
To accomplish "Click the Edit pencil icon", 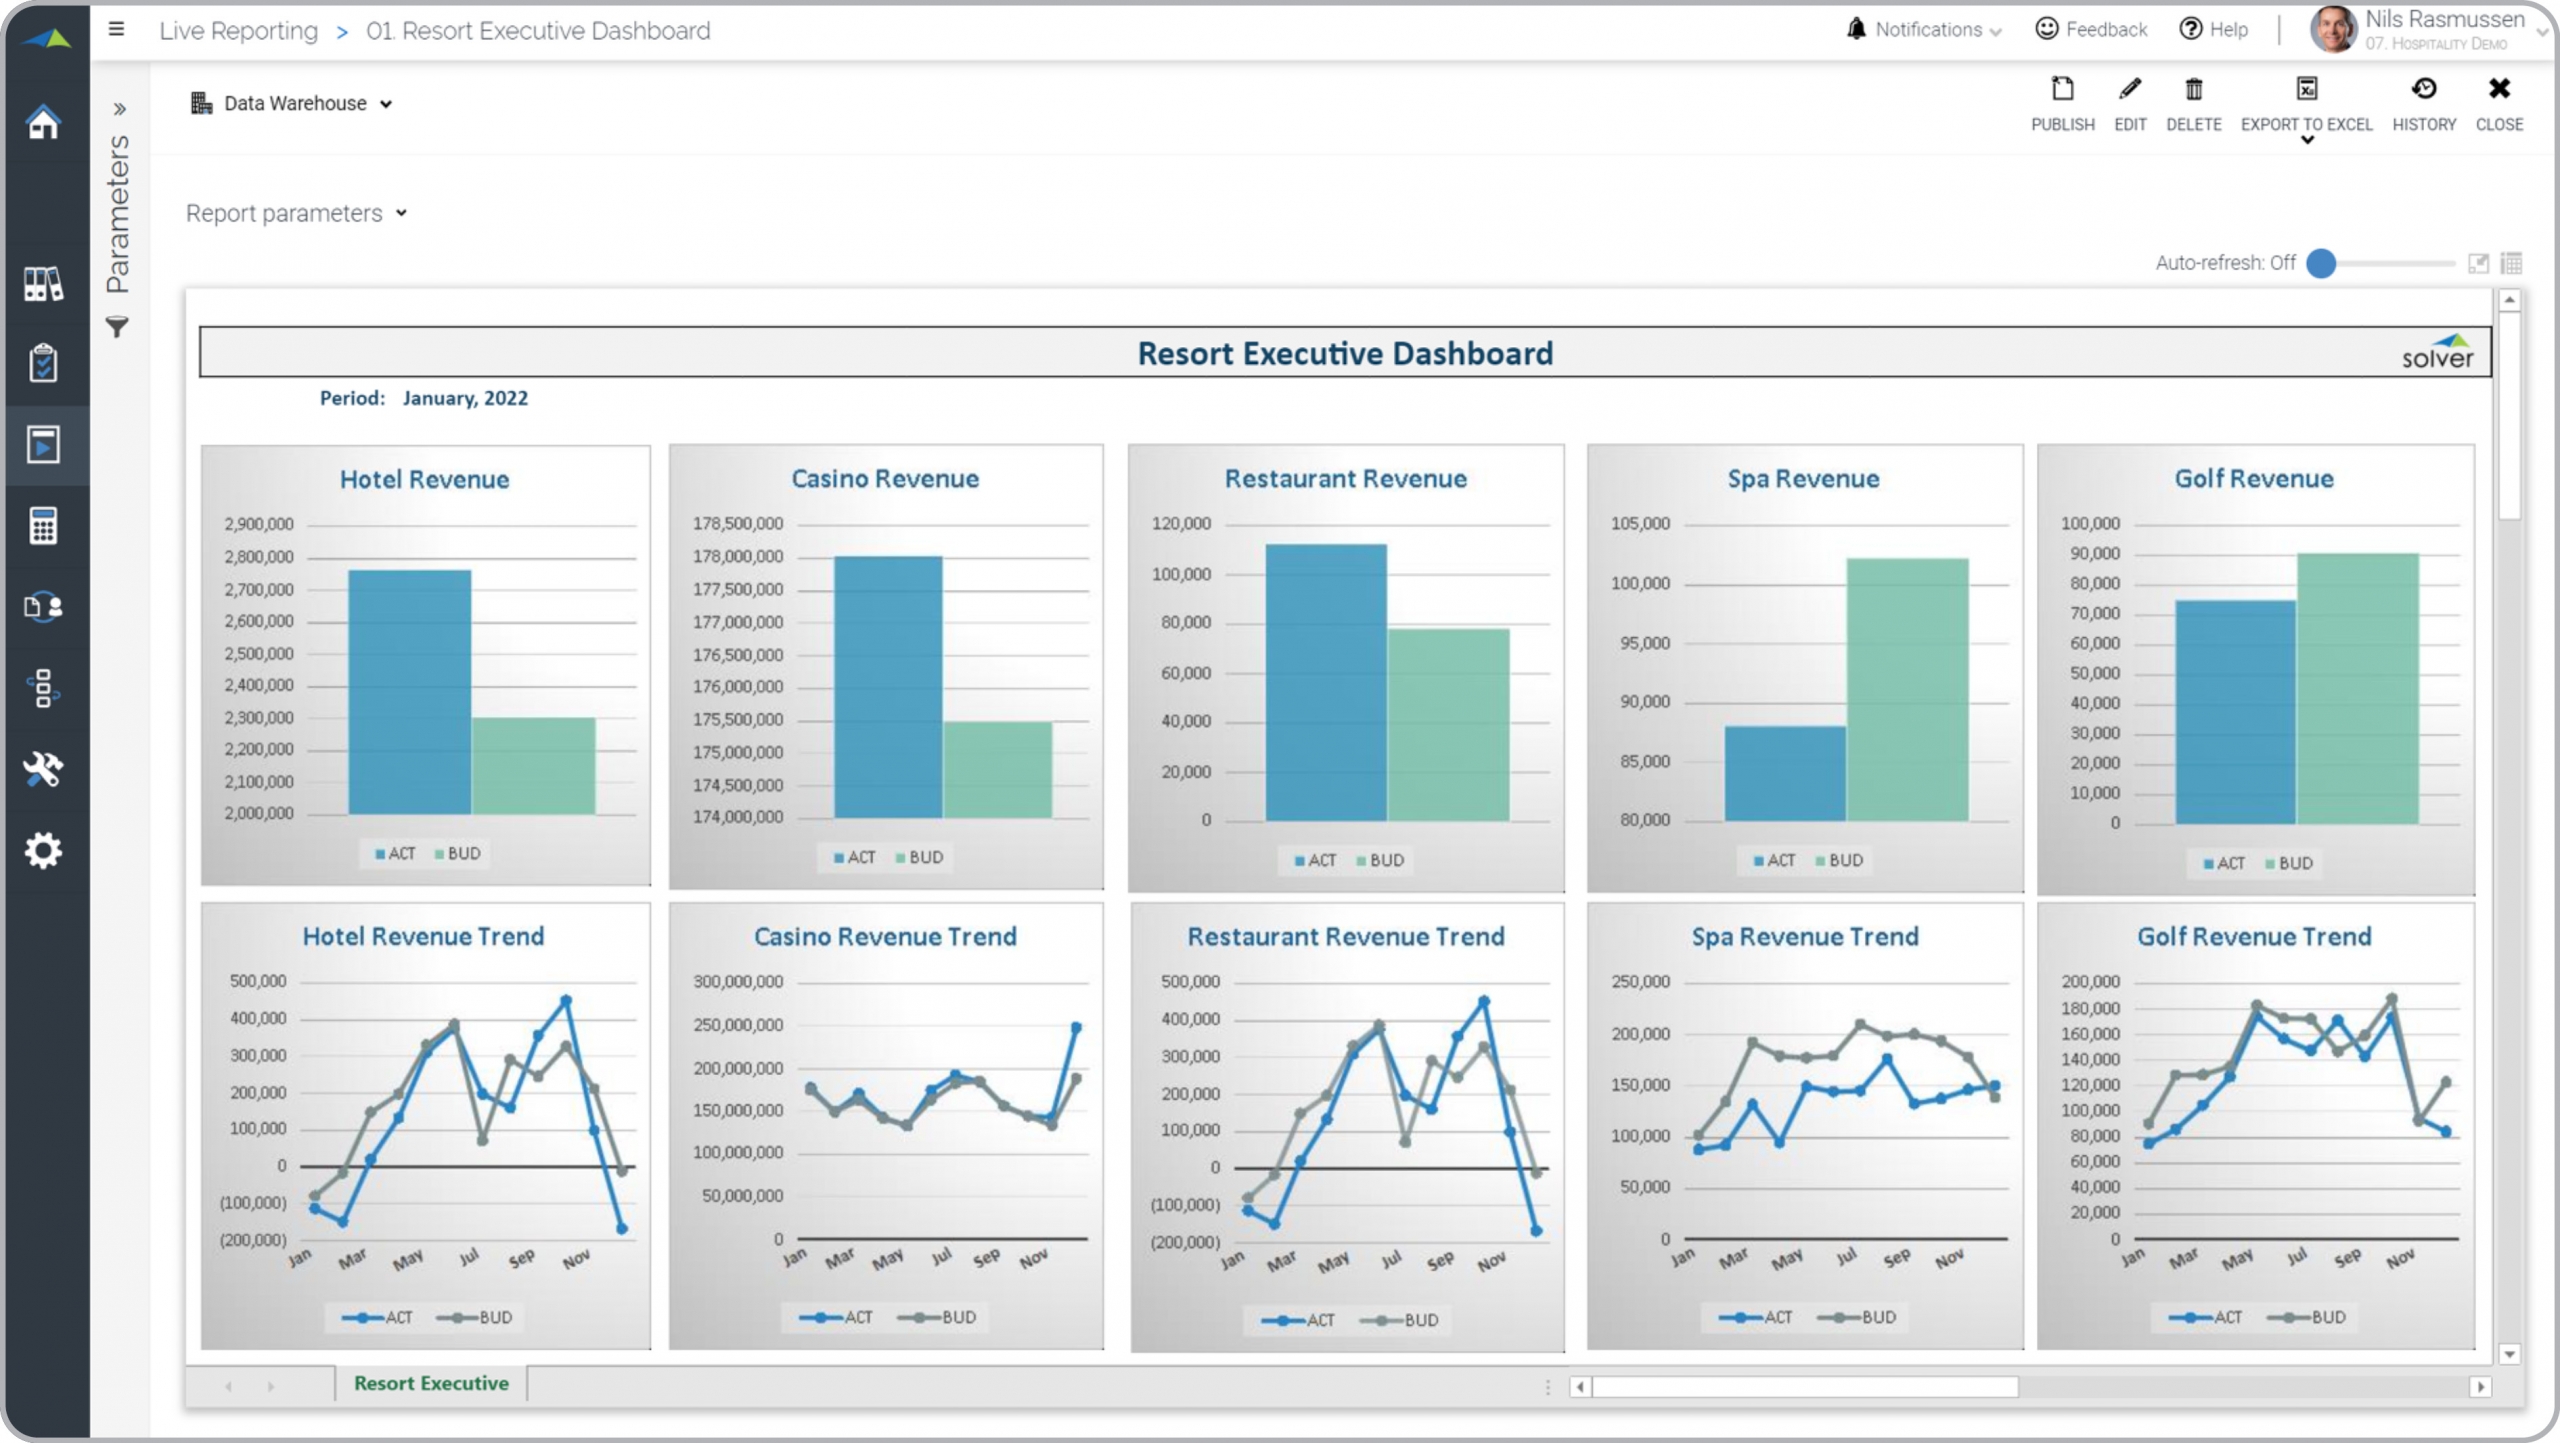I will pos(2129,90).
